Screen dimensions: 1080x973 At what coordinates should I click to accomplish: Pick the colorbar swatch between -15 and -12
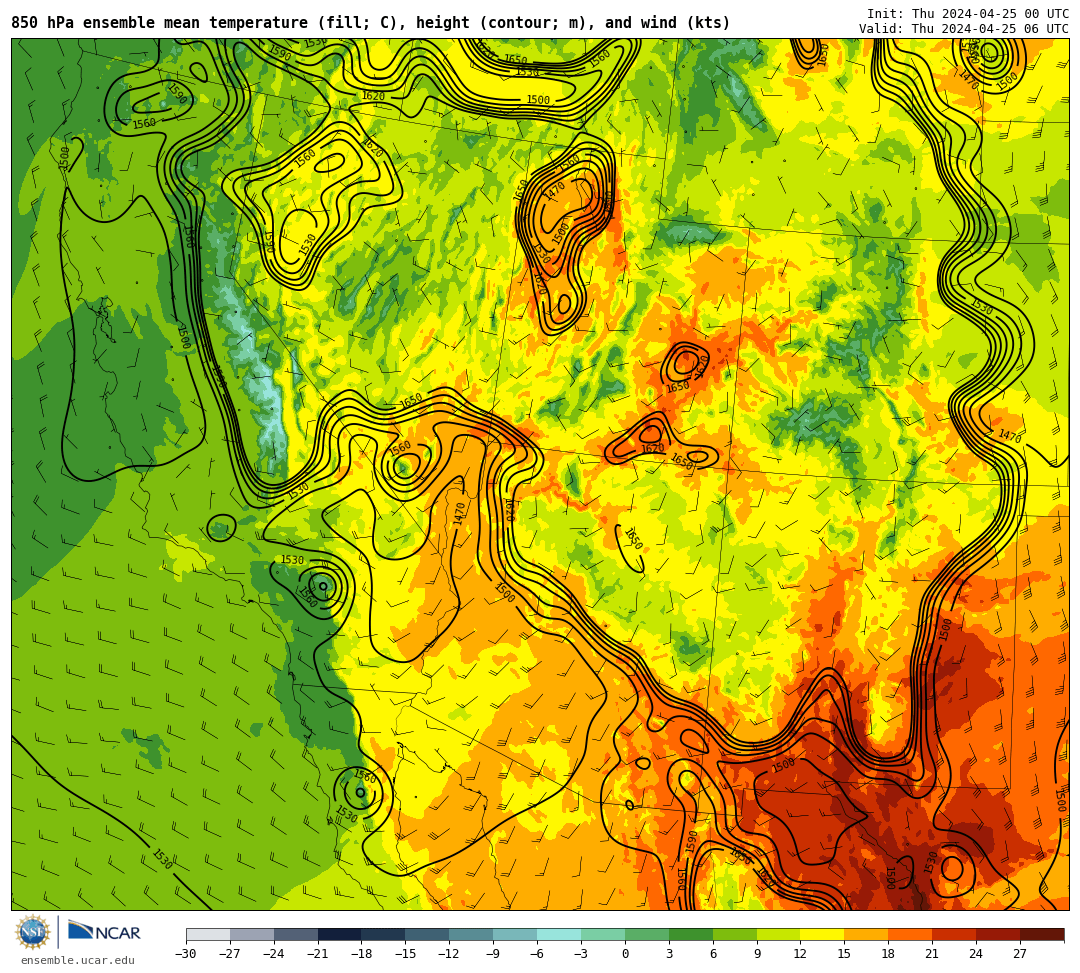[x=428, y=934]
